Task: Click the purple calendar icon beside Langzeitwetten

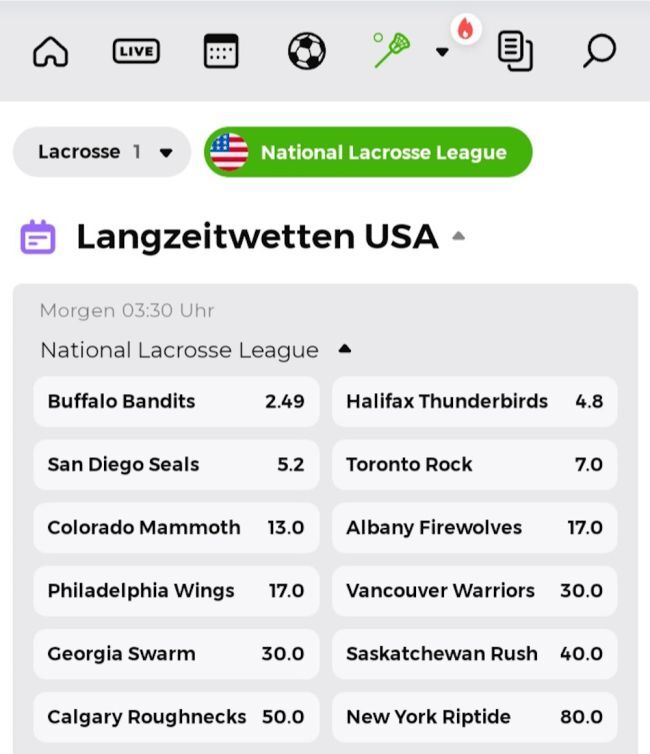Action: (38, 237)
